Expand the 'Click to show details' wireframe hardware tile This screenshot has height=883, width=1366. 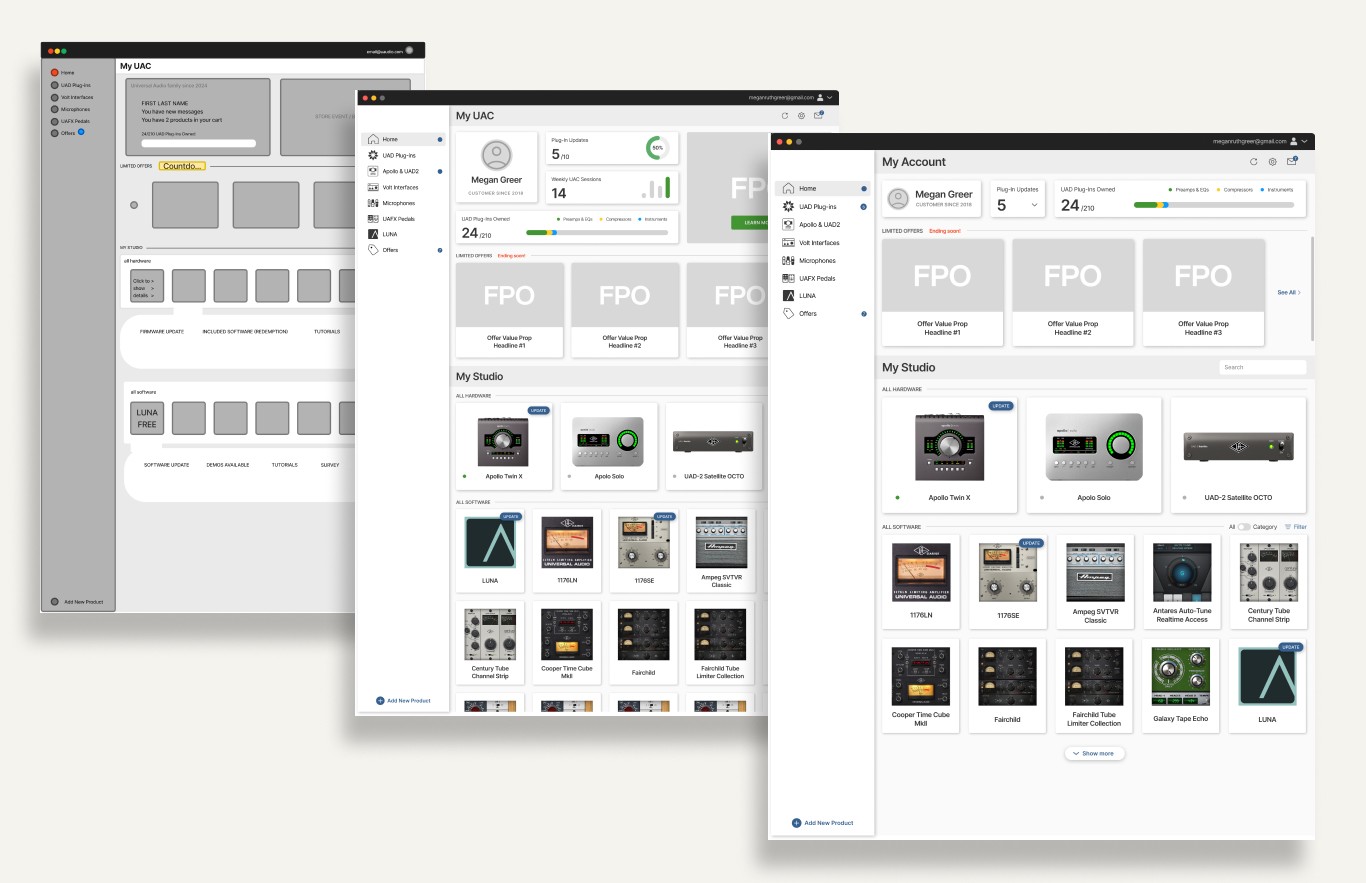coord(147,286)
